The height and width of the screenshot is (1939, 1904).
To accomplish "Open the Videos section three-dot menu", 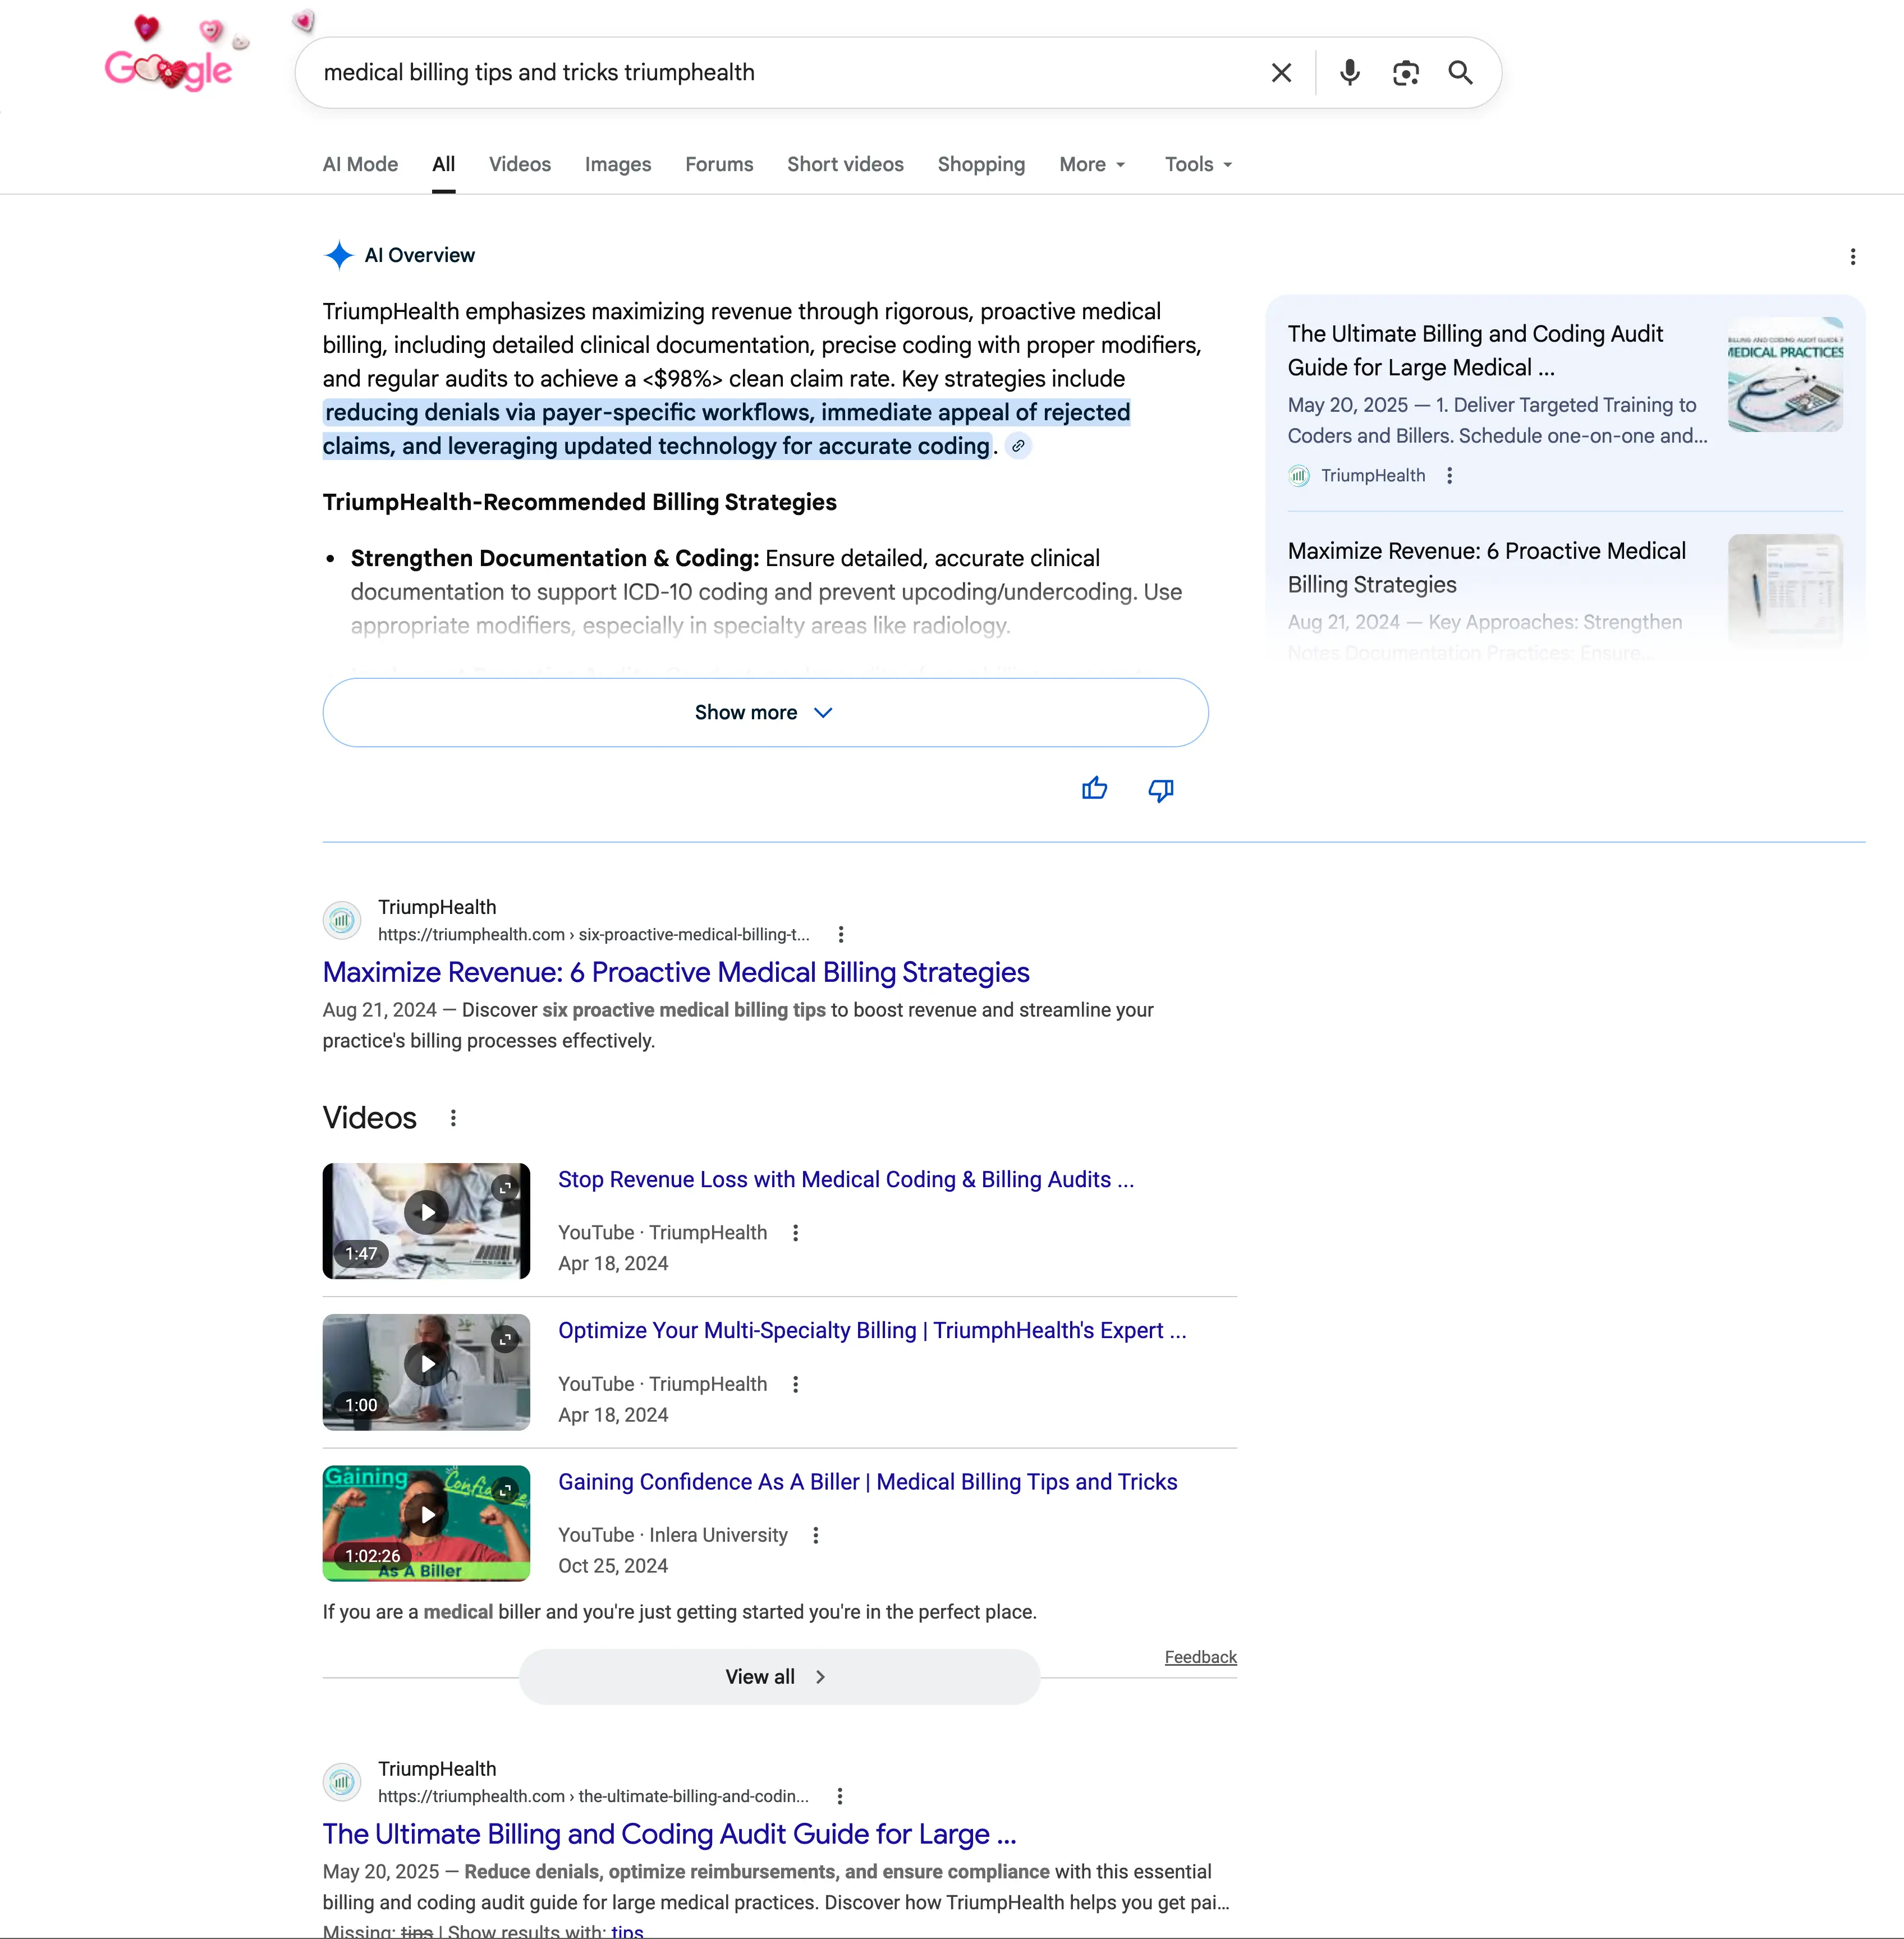I will [452, 1117].
